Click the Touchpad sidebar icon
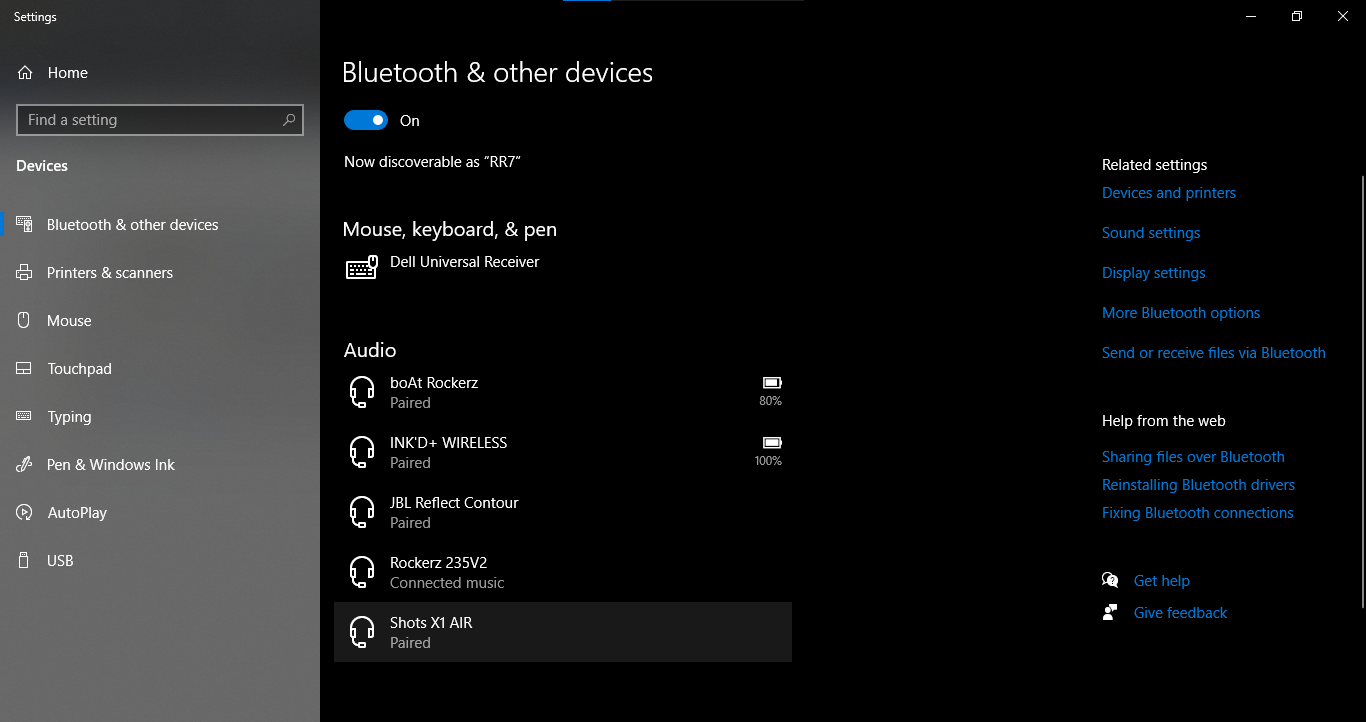 (25, 369)
